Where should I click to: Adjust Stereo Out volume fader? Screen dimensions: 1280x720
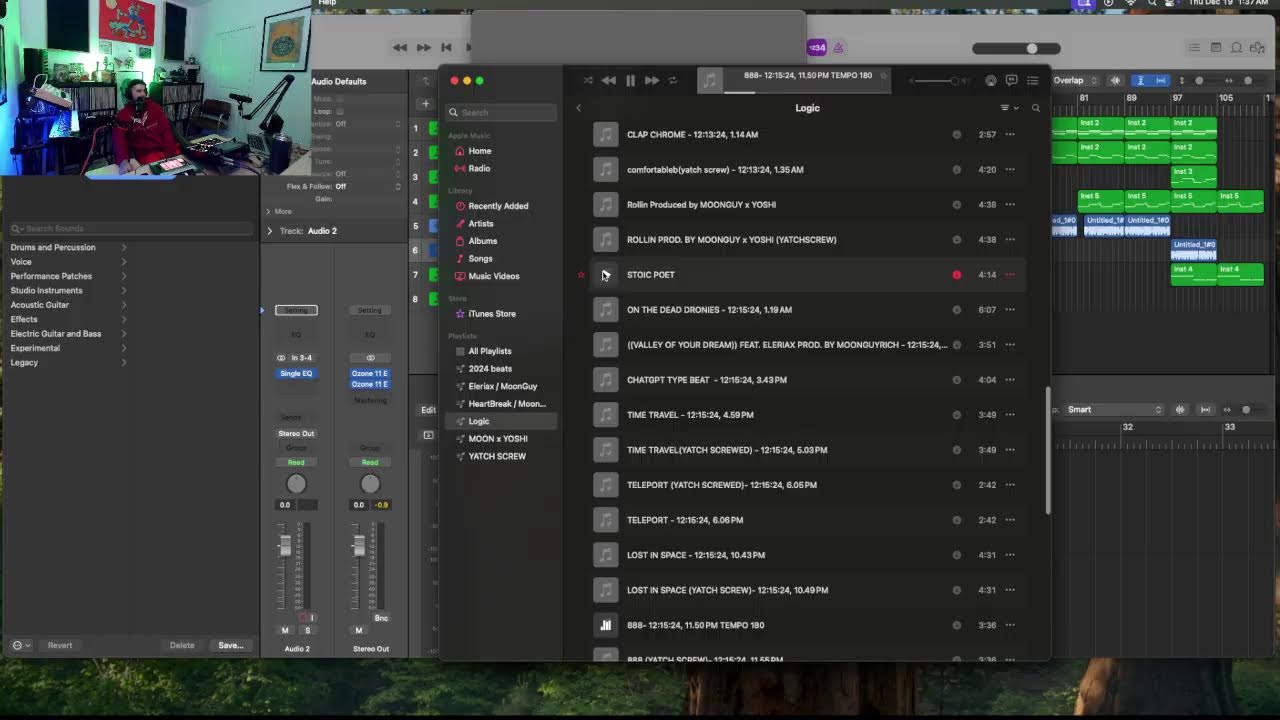359,547
